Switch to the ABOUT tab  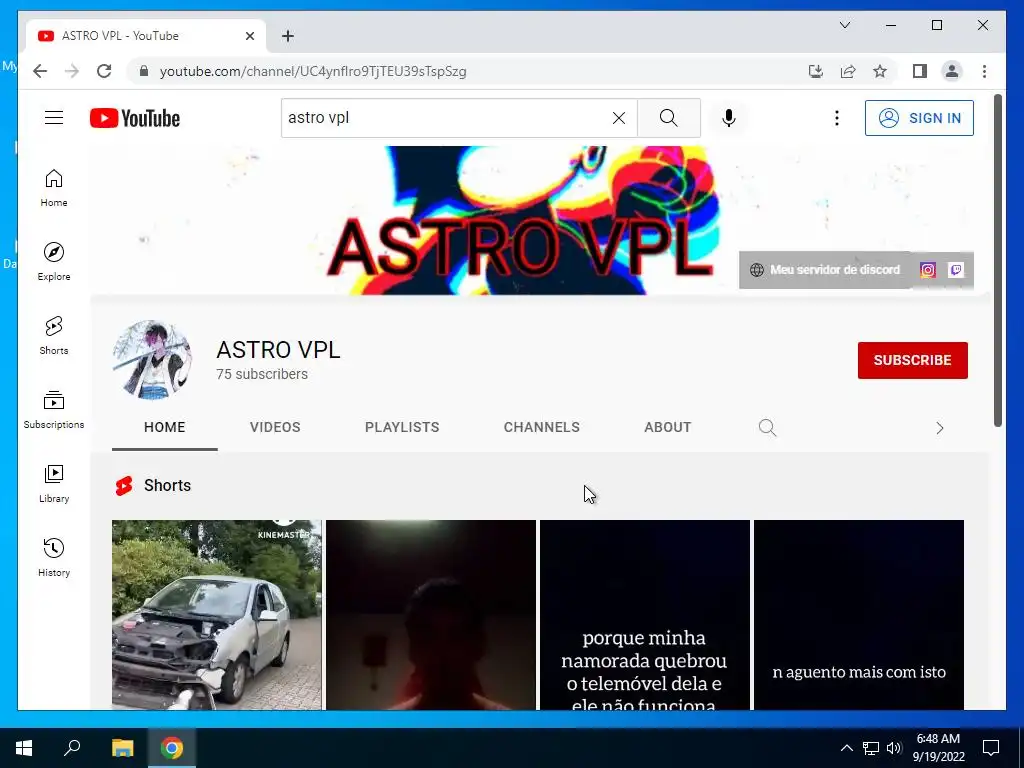coord(667,427)
